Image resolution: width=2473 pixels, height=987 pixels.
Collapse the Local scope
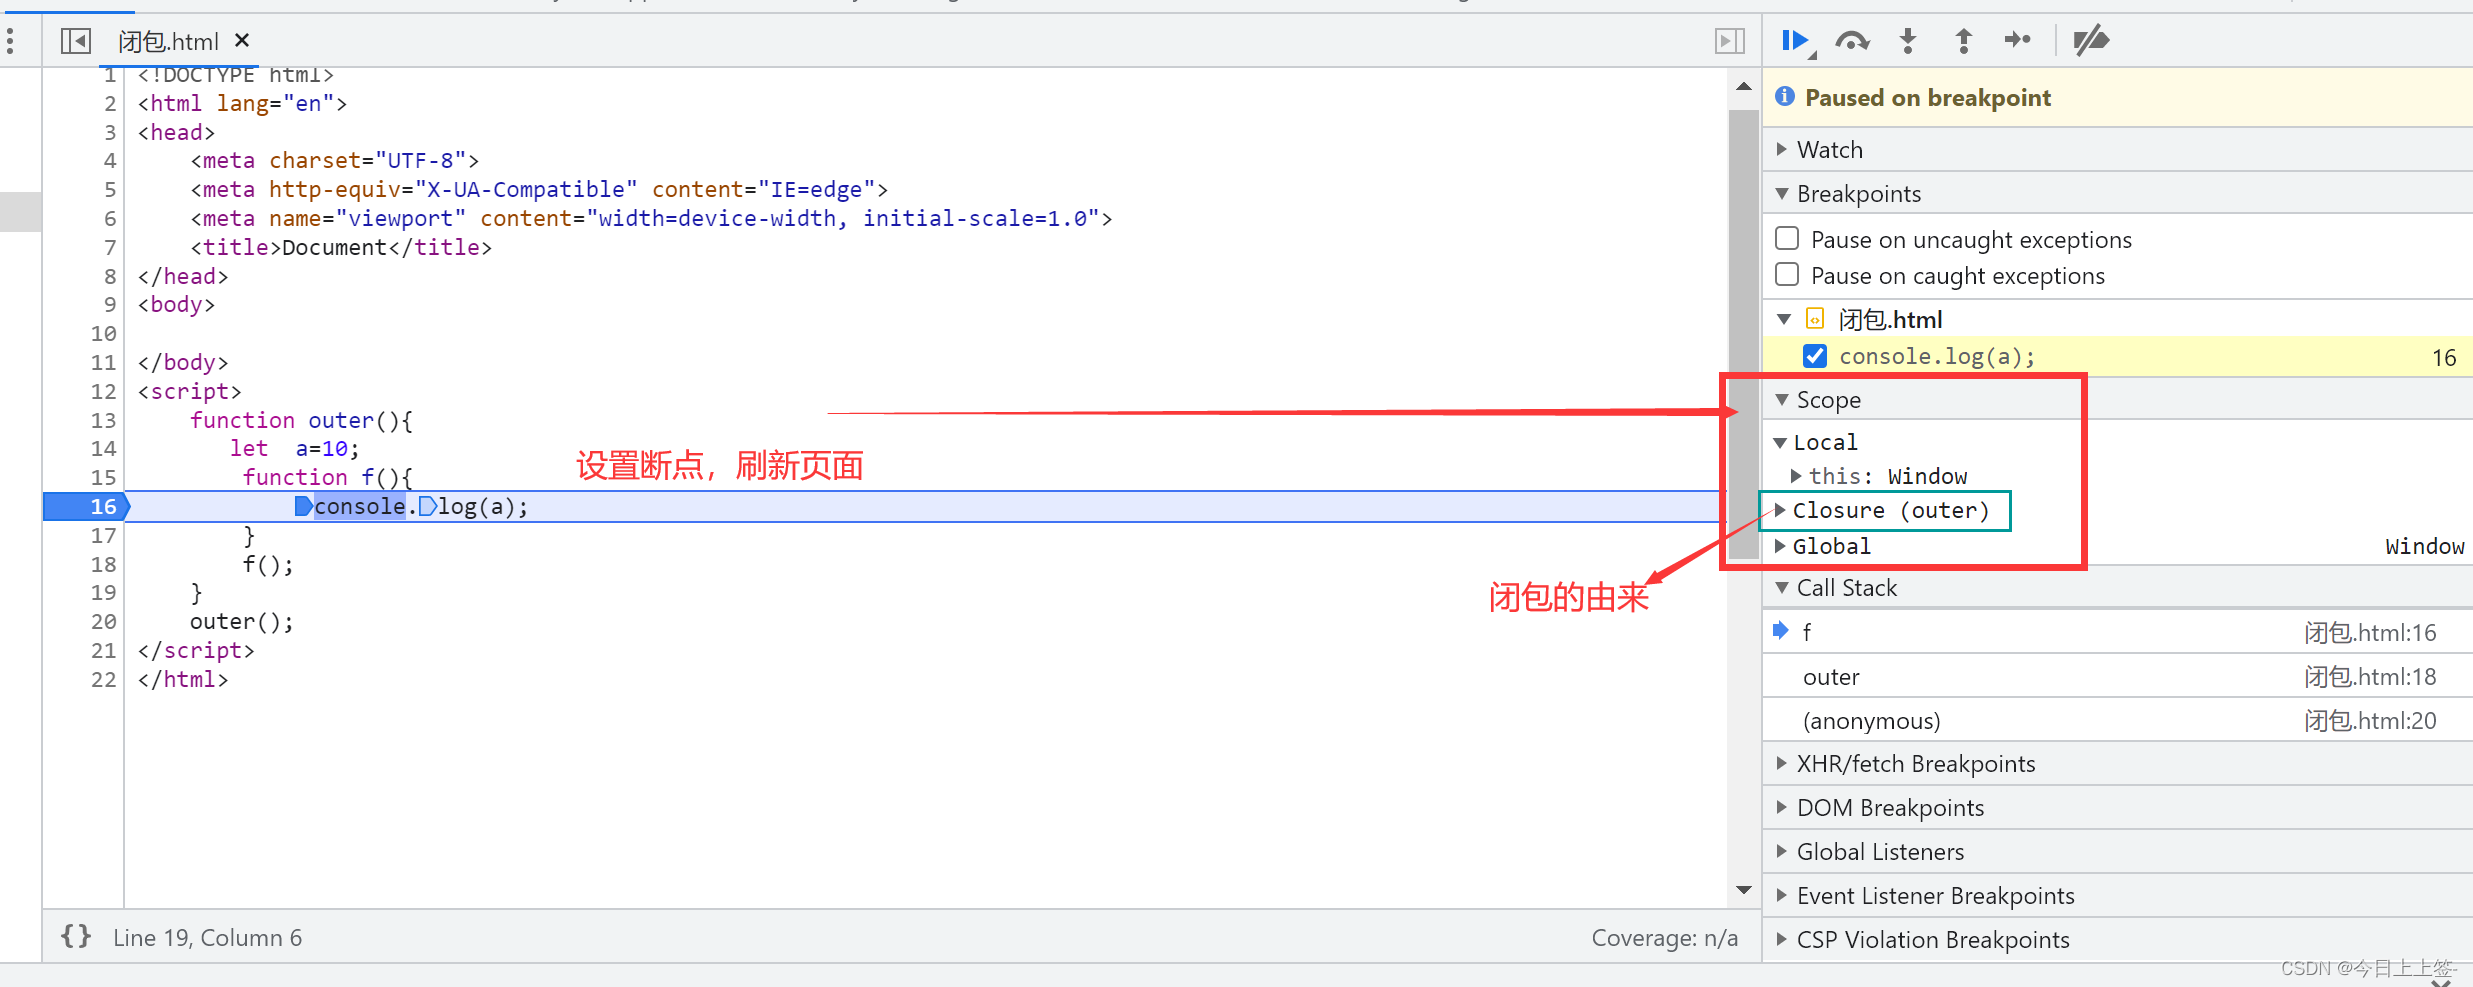[1780, 442]
